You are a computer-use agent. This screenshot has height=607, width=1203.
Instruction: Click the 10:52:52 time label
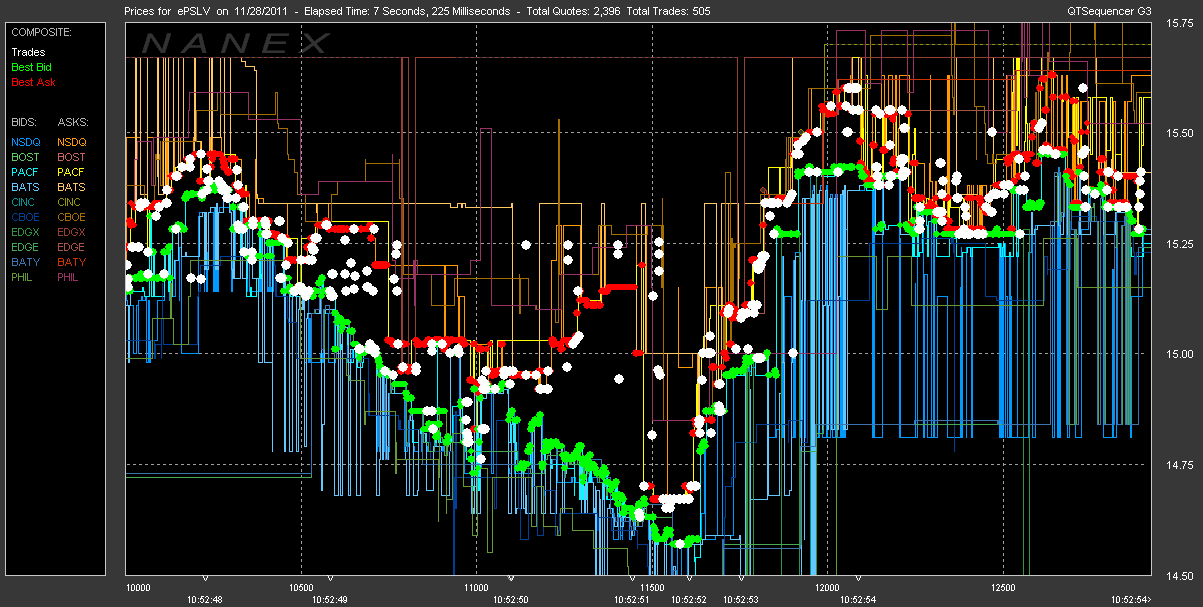tap(688, 599)
